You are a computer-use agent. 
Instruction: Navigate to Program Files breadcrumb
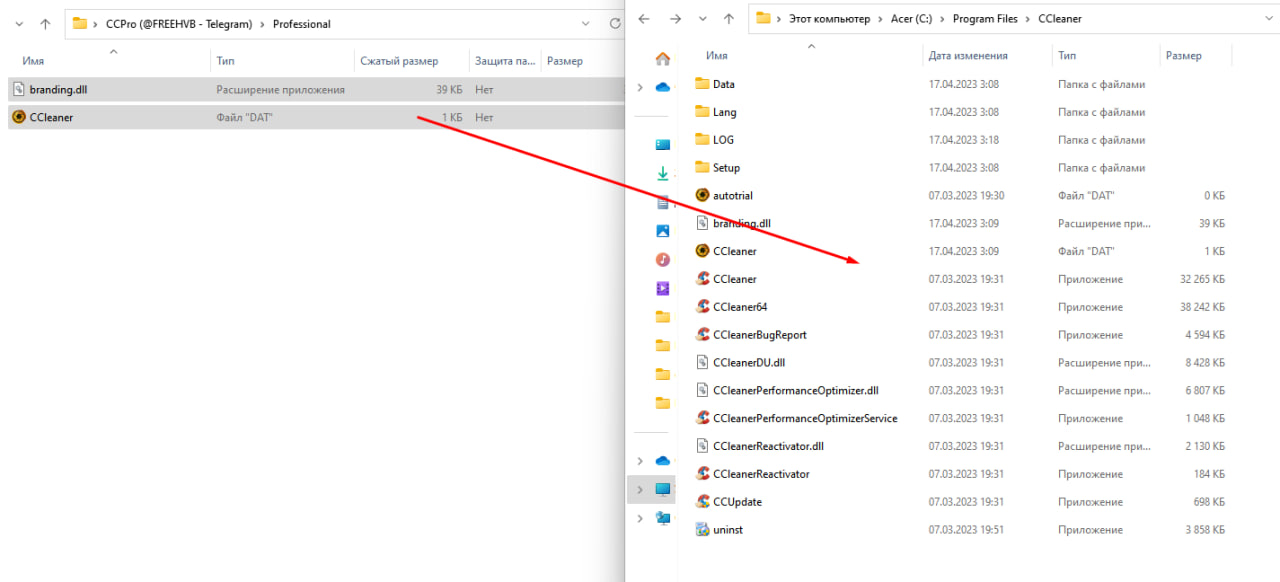[985, 19]
